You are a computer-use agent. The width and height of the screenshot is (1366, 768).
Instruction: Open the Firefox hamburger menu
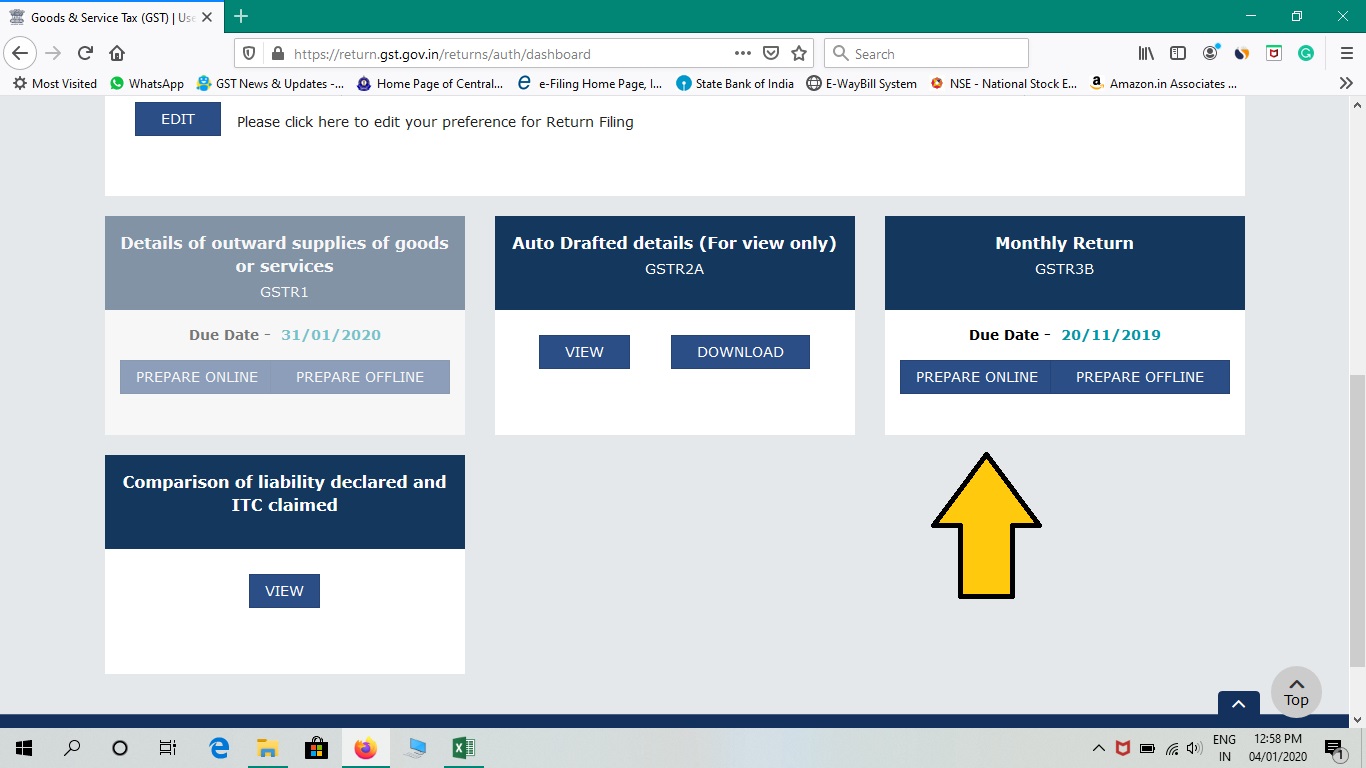(1345, 53)
